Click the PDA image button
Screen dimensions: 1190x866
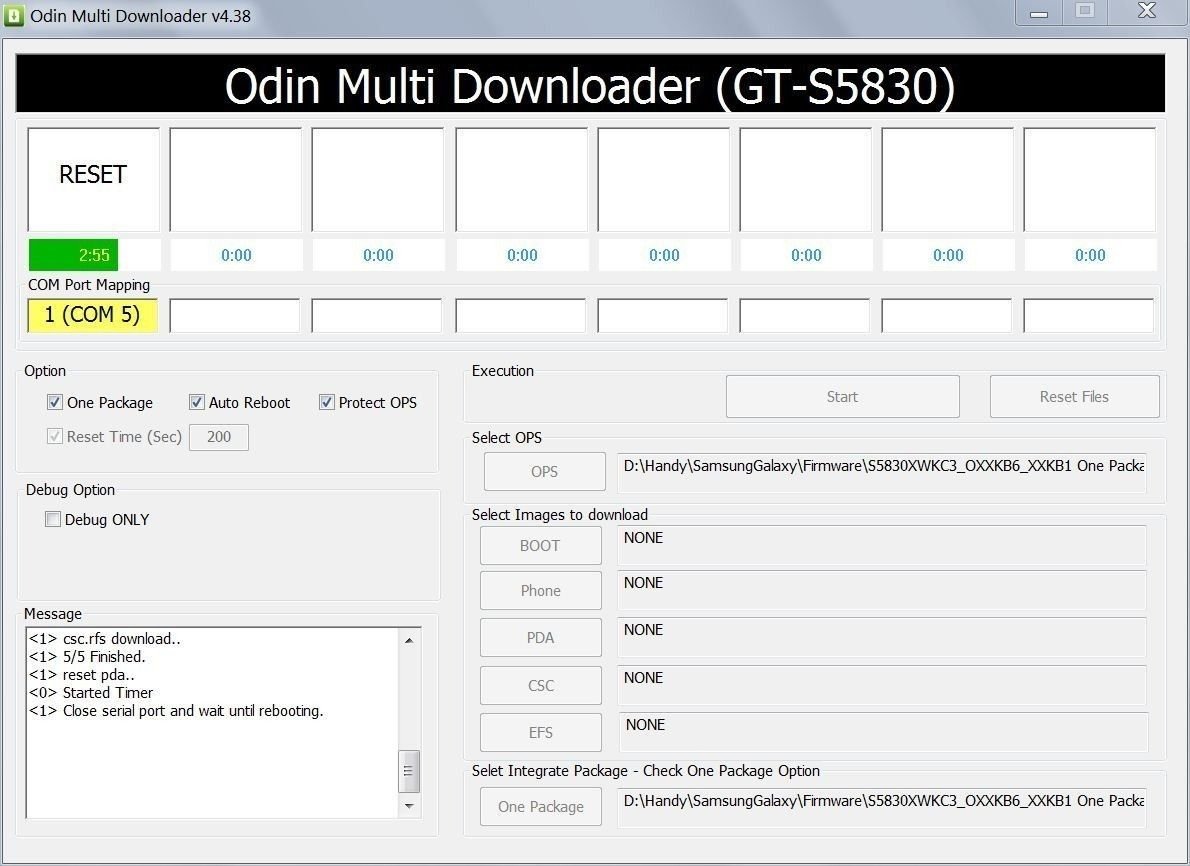[540, 638]
